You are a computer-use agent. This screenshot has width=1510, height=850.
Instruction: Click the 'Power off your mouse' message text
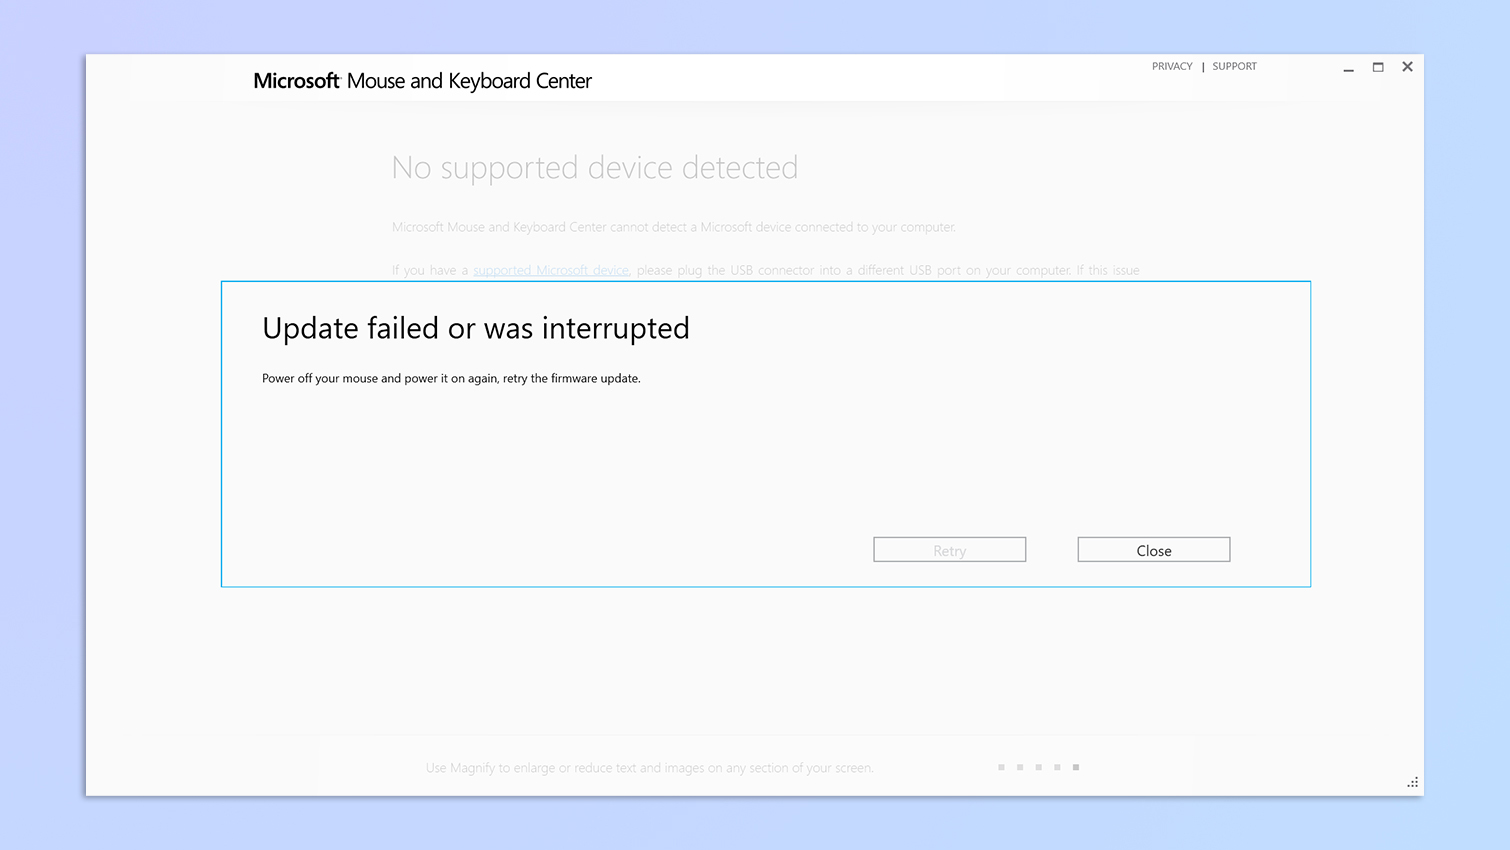click(451, 379)
